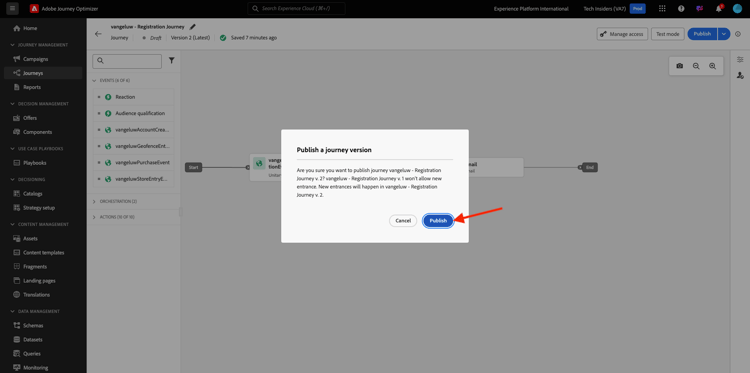Viewport: 750px width, 373px height.
Task: Open Components in sidebar
Action: coord(37,132)
